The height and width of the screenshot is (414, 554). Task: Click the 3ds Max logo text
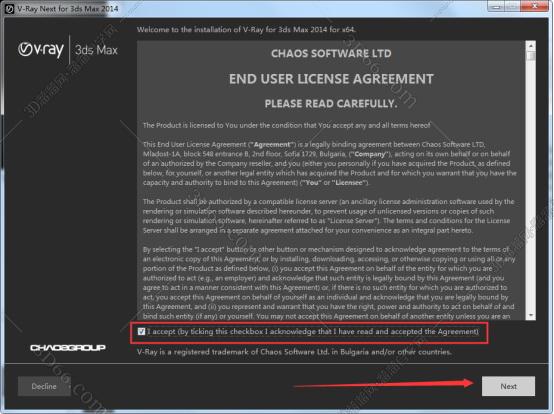tap(96, 50)
